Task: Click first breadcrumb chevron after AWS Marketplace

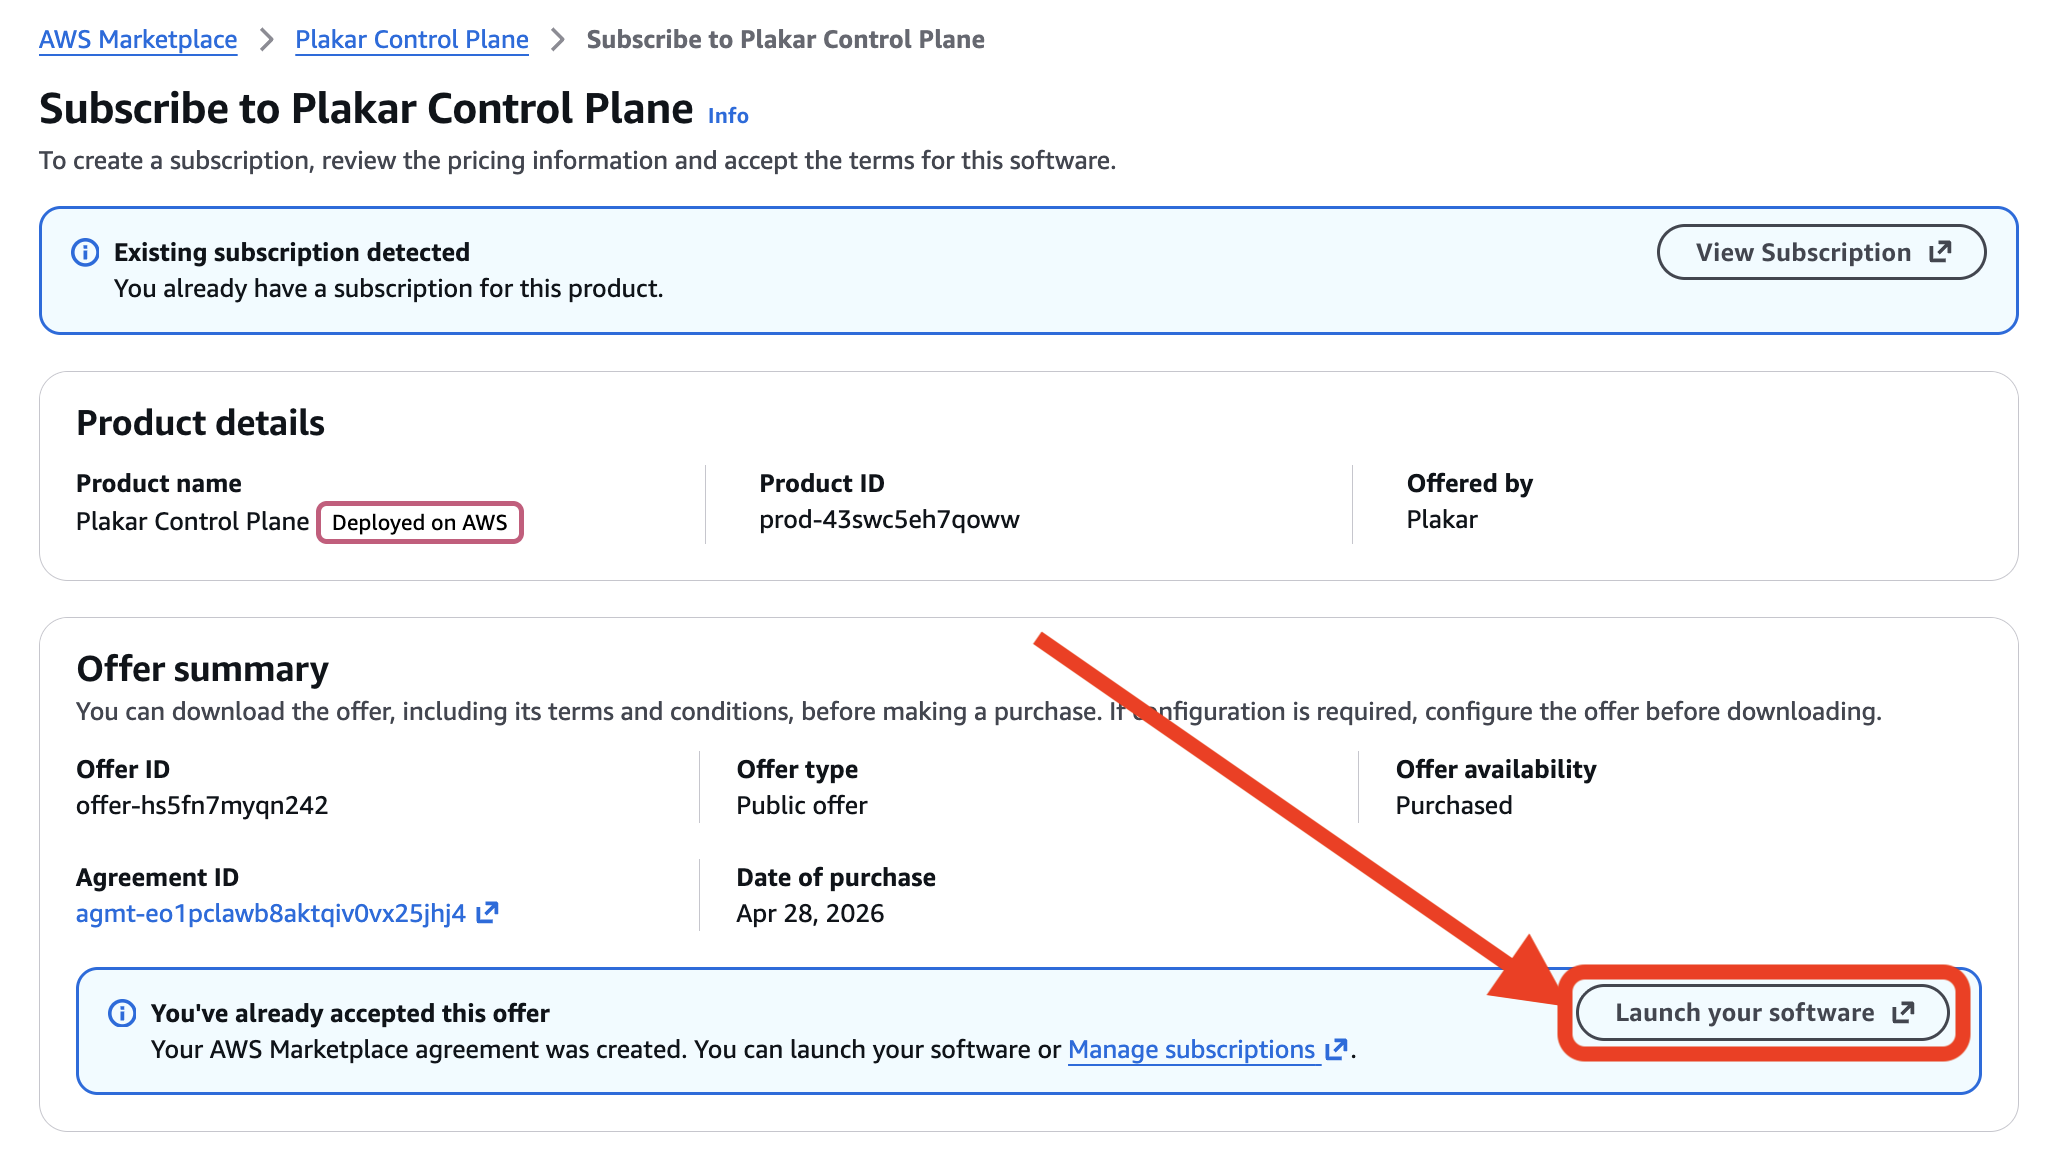Action: 266,39
